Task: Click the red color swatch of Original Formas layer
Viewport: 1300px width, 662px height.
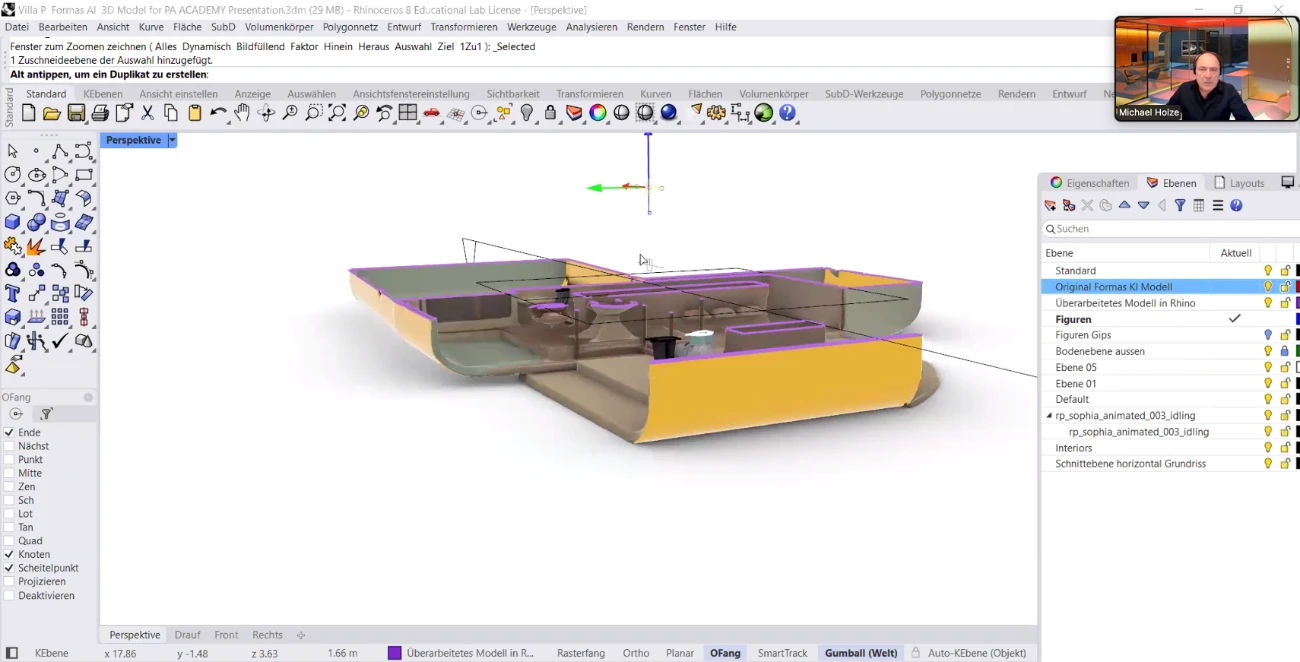Action: [x=1297, y=287]
